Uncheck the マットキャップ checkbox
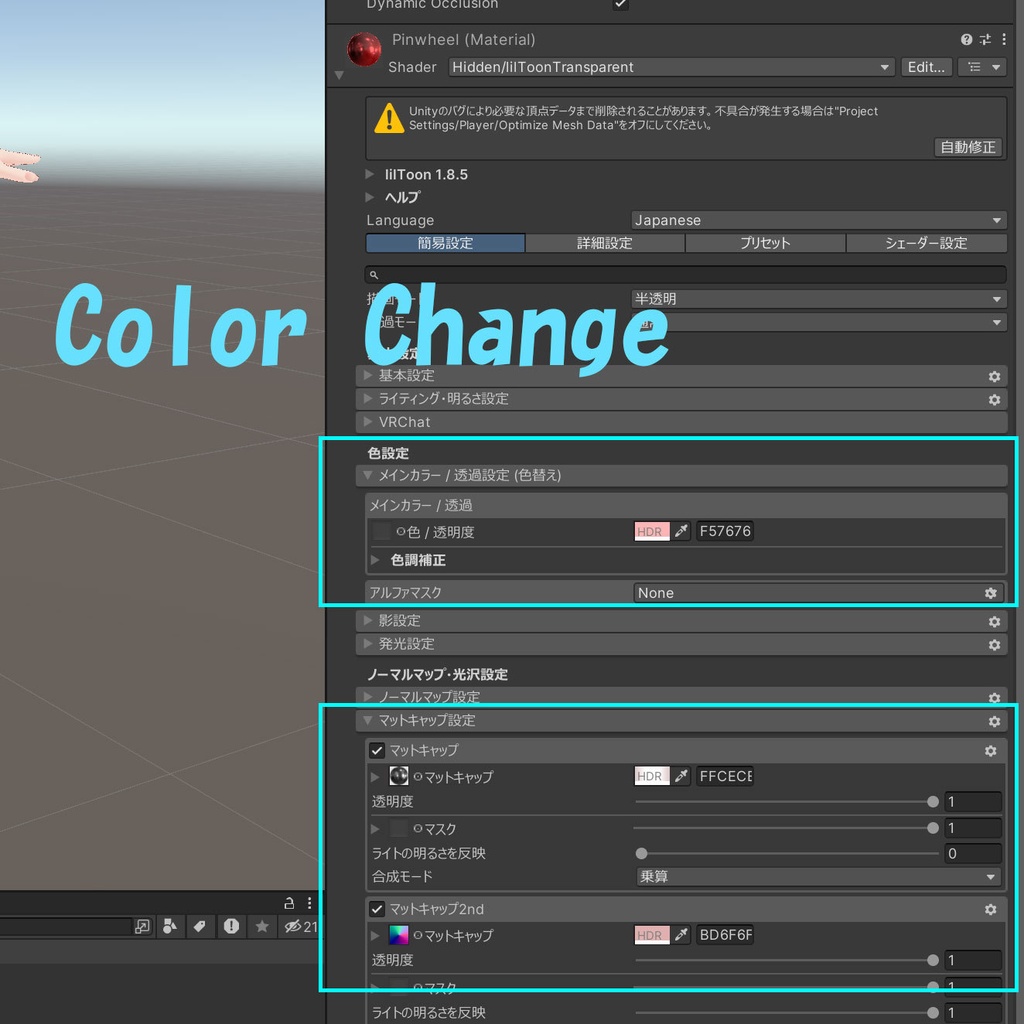 coord(377,750)
